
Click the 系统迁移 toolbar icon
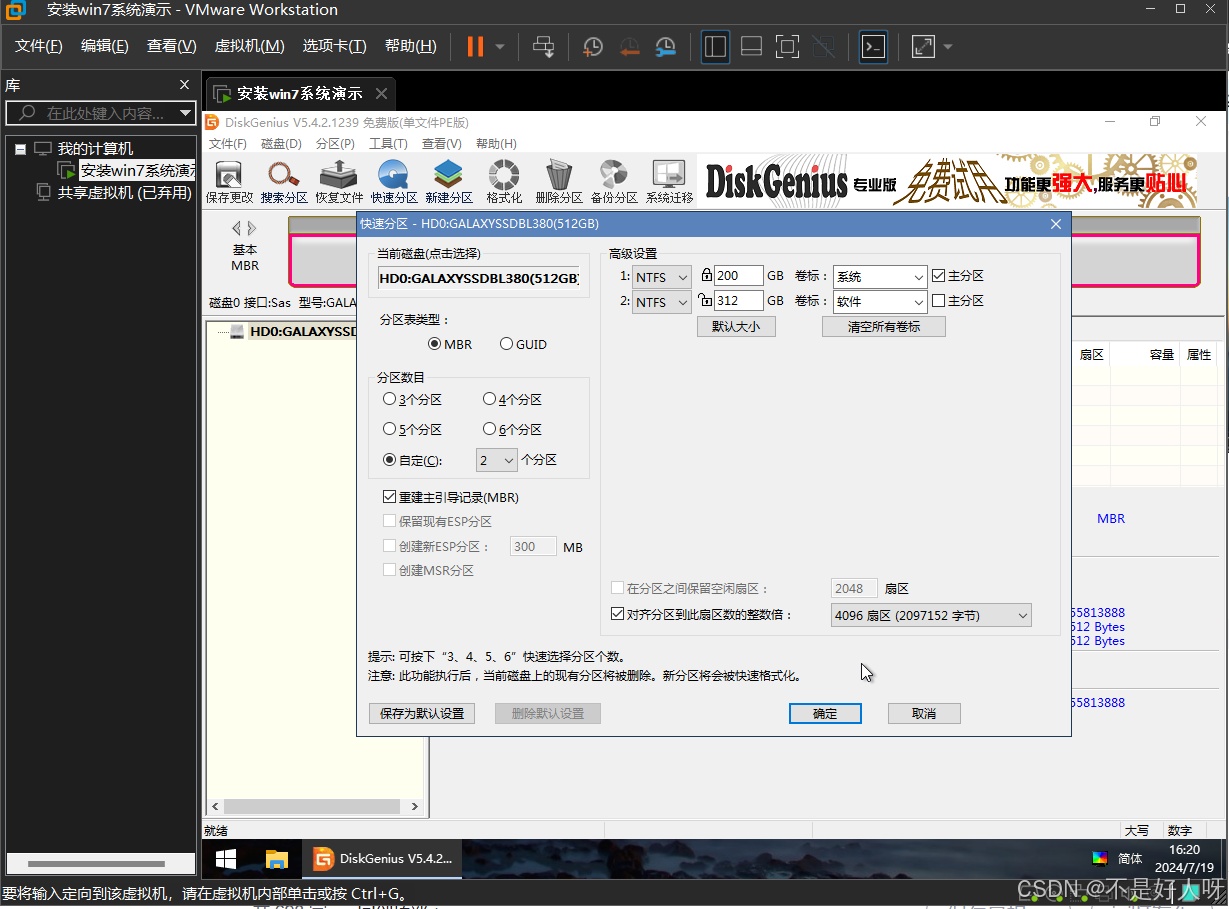click(668, 174)
